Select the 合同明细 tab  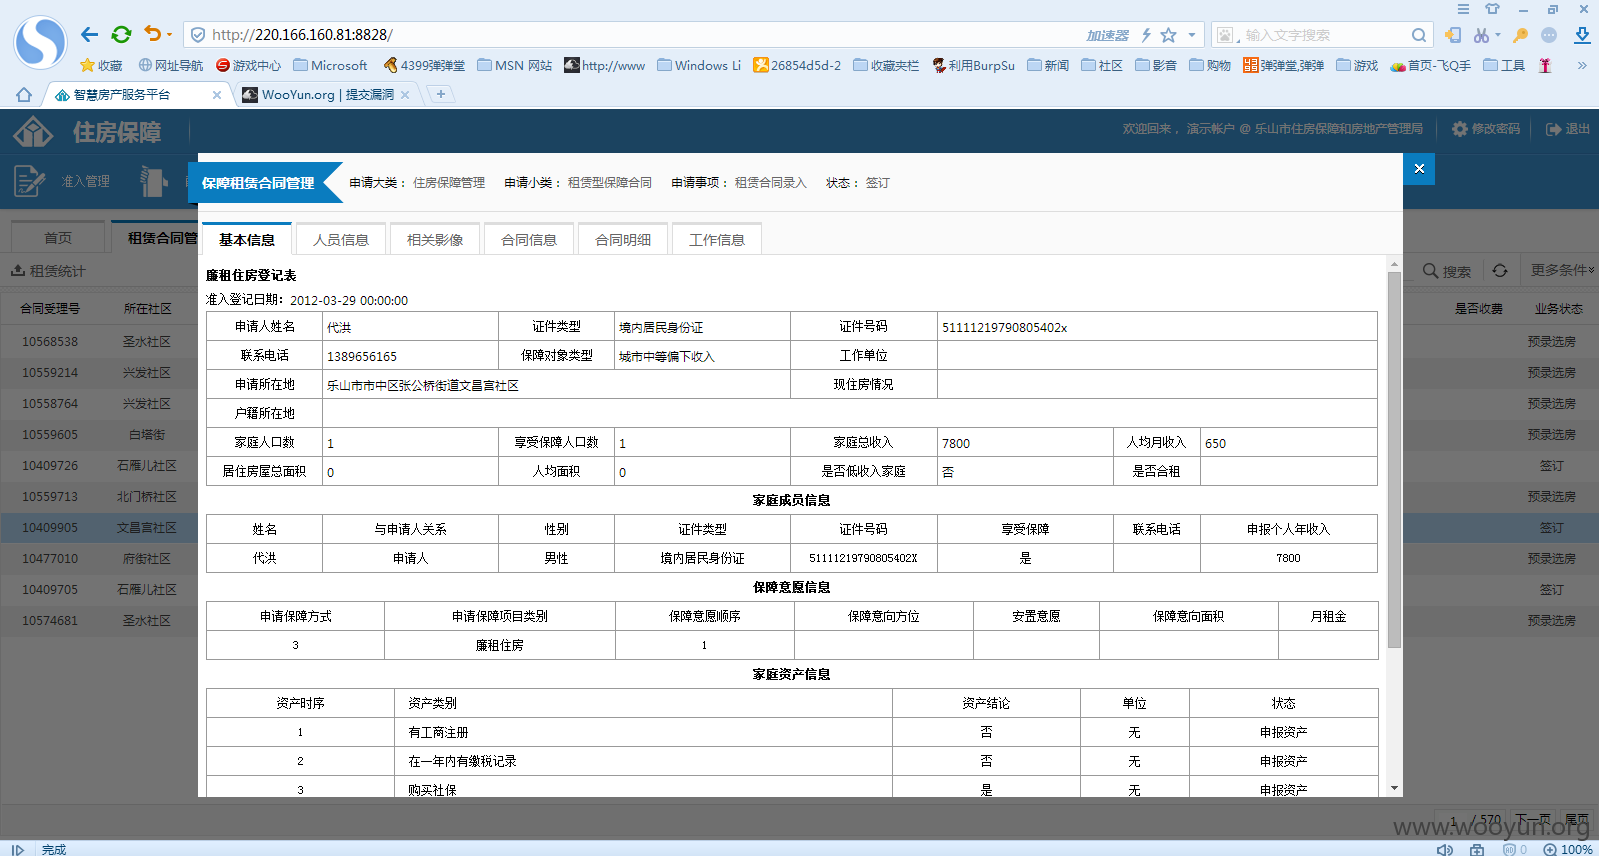point(623,240)
